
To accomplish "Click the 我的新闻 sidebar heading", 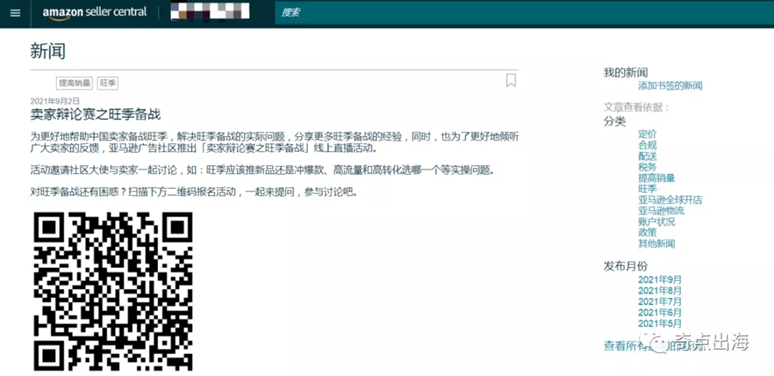I will [x=626, y=73].
